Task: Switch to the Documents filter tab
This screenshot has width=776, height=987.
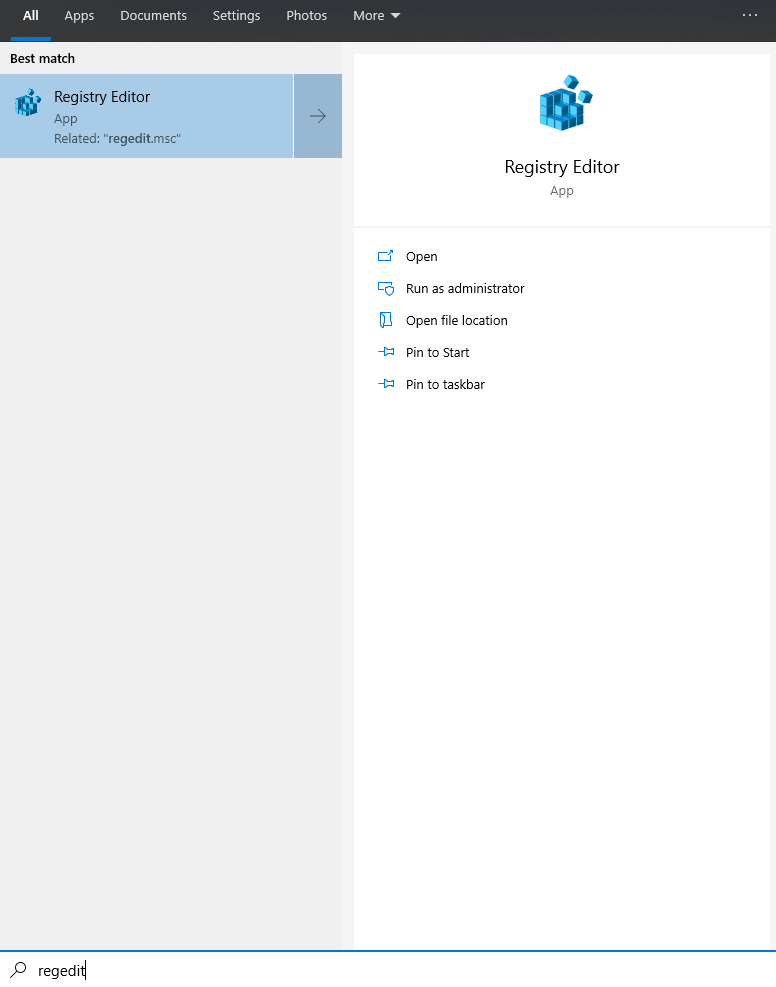Action: pyautogui.click(x=154, y=16)
